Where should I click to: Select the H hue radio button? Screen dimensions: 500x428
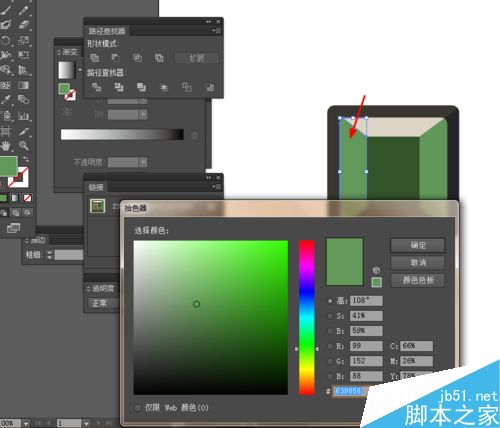point(330,301)
